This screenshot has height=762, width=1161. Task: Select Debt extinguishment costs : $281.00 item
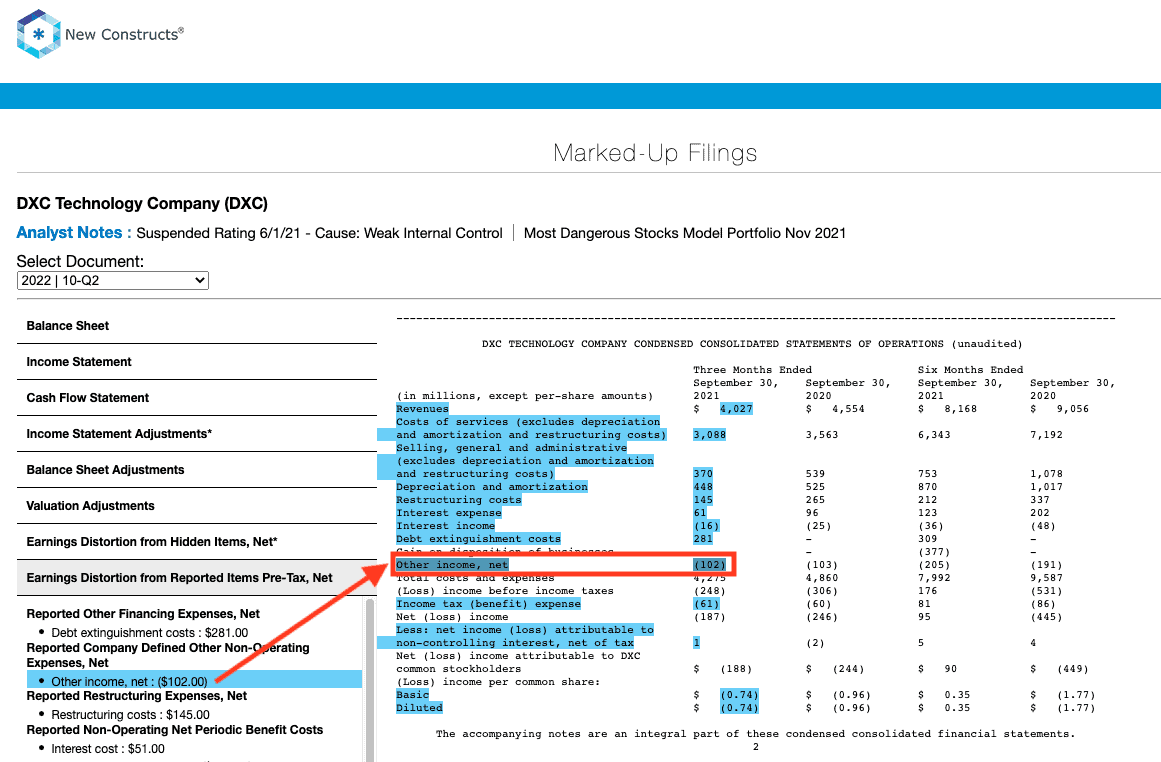tap(150, 632)
